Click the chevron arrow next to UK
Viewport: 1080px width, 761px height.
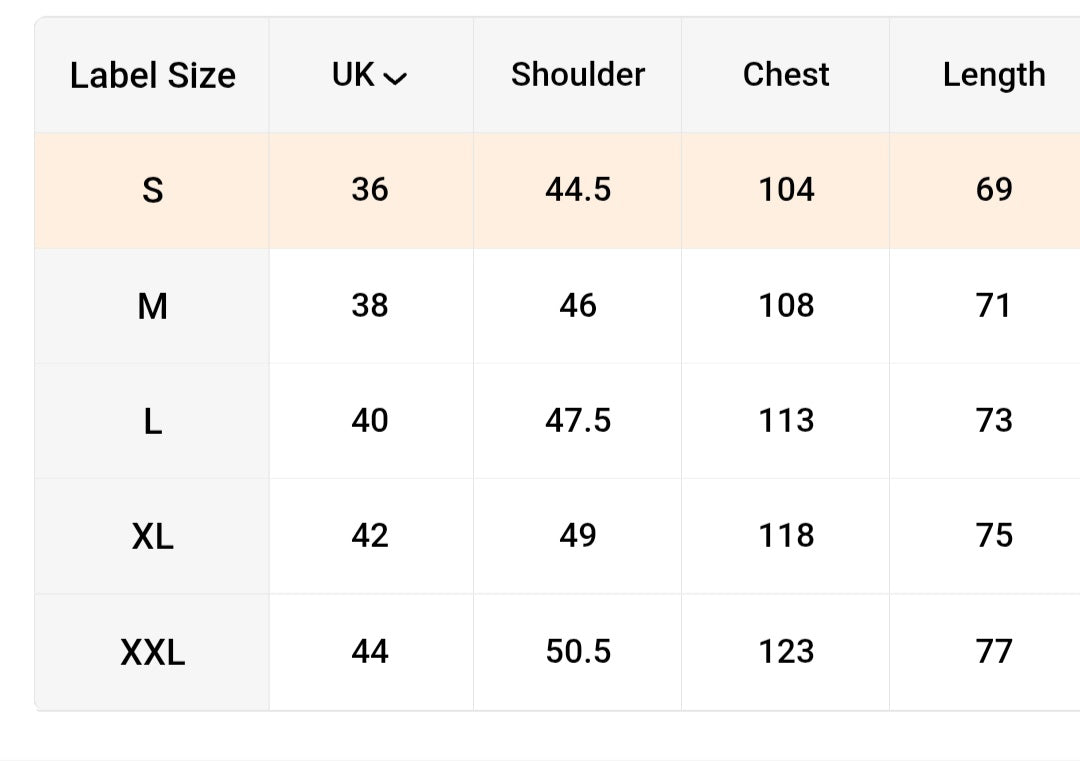tap(395, 79)
